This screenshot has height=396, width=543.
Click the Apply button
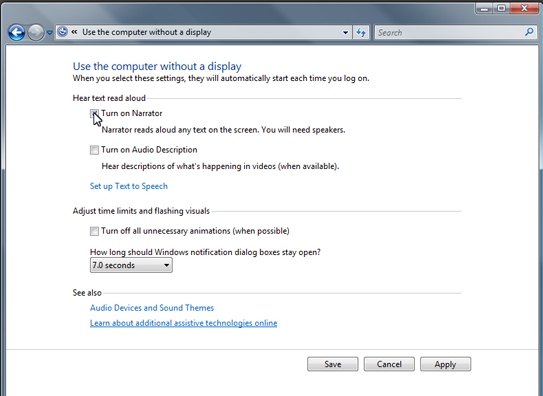[x=446, y=364]
